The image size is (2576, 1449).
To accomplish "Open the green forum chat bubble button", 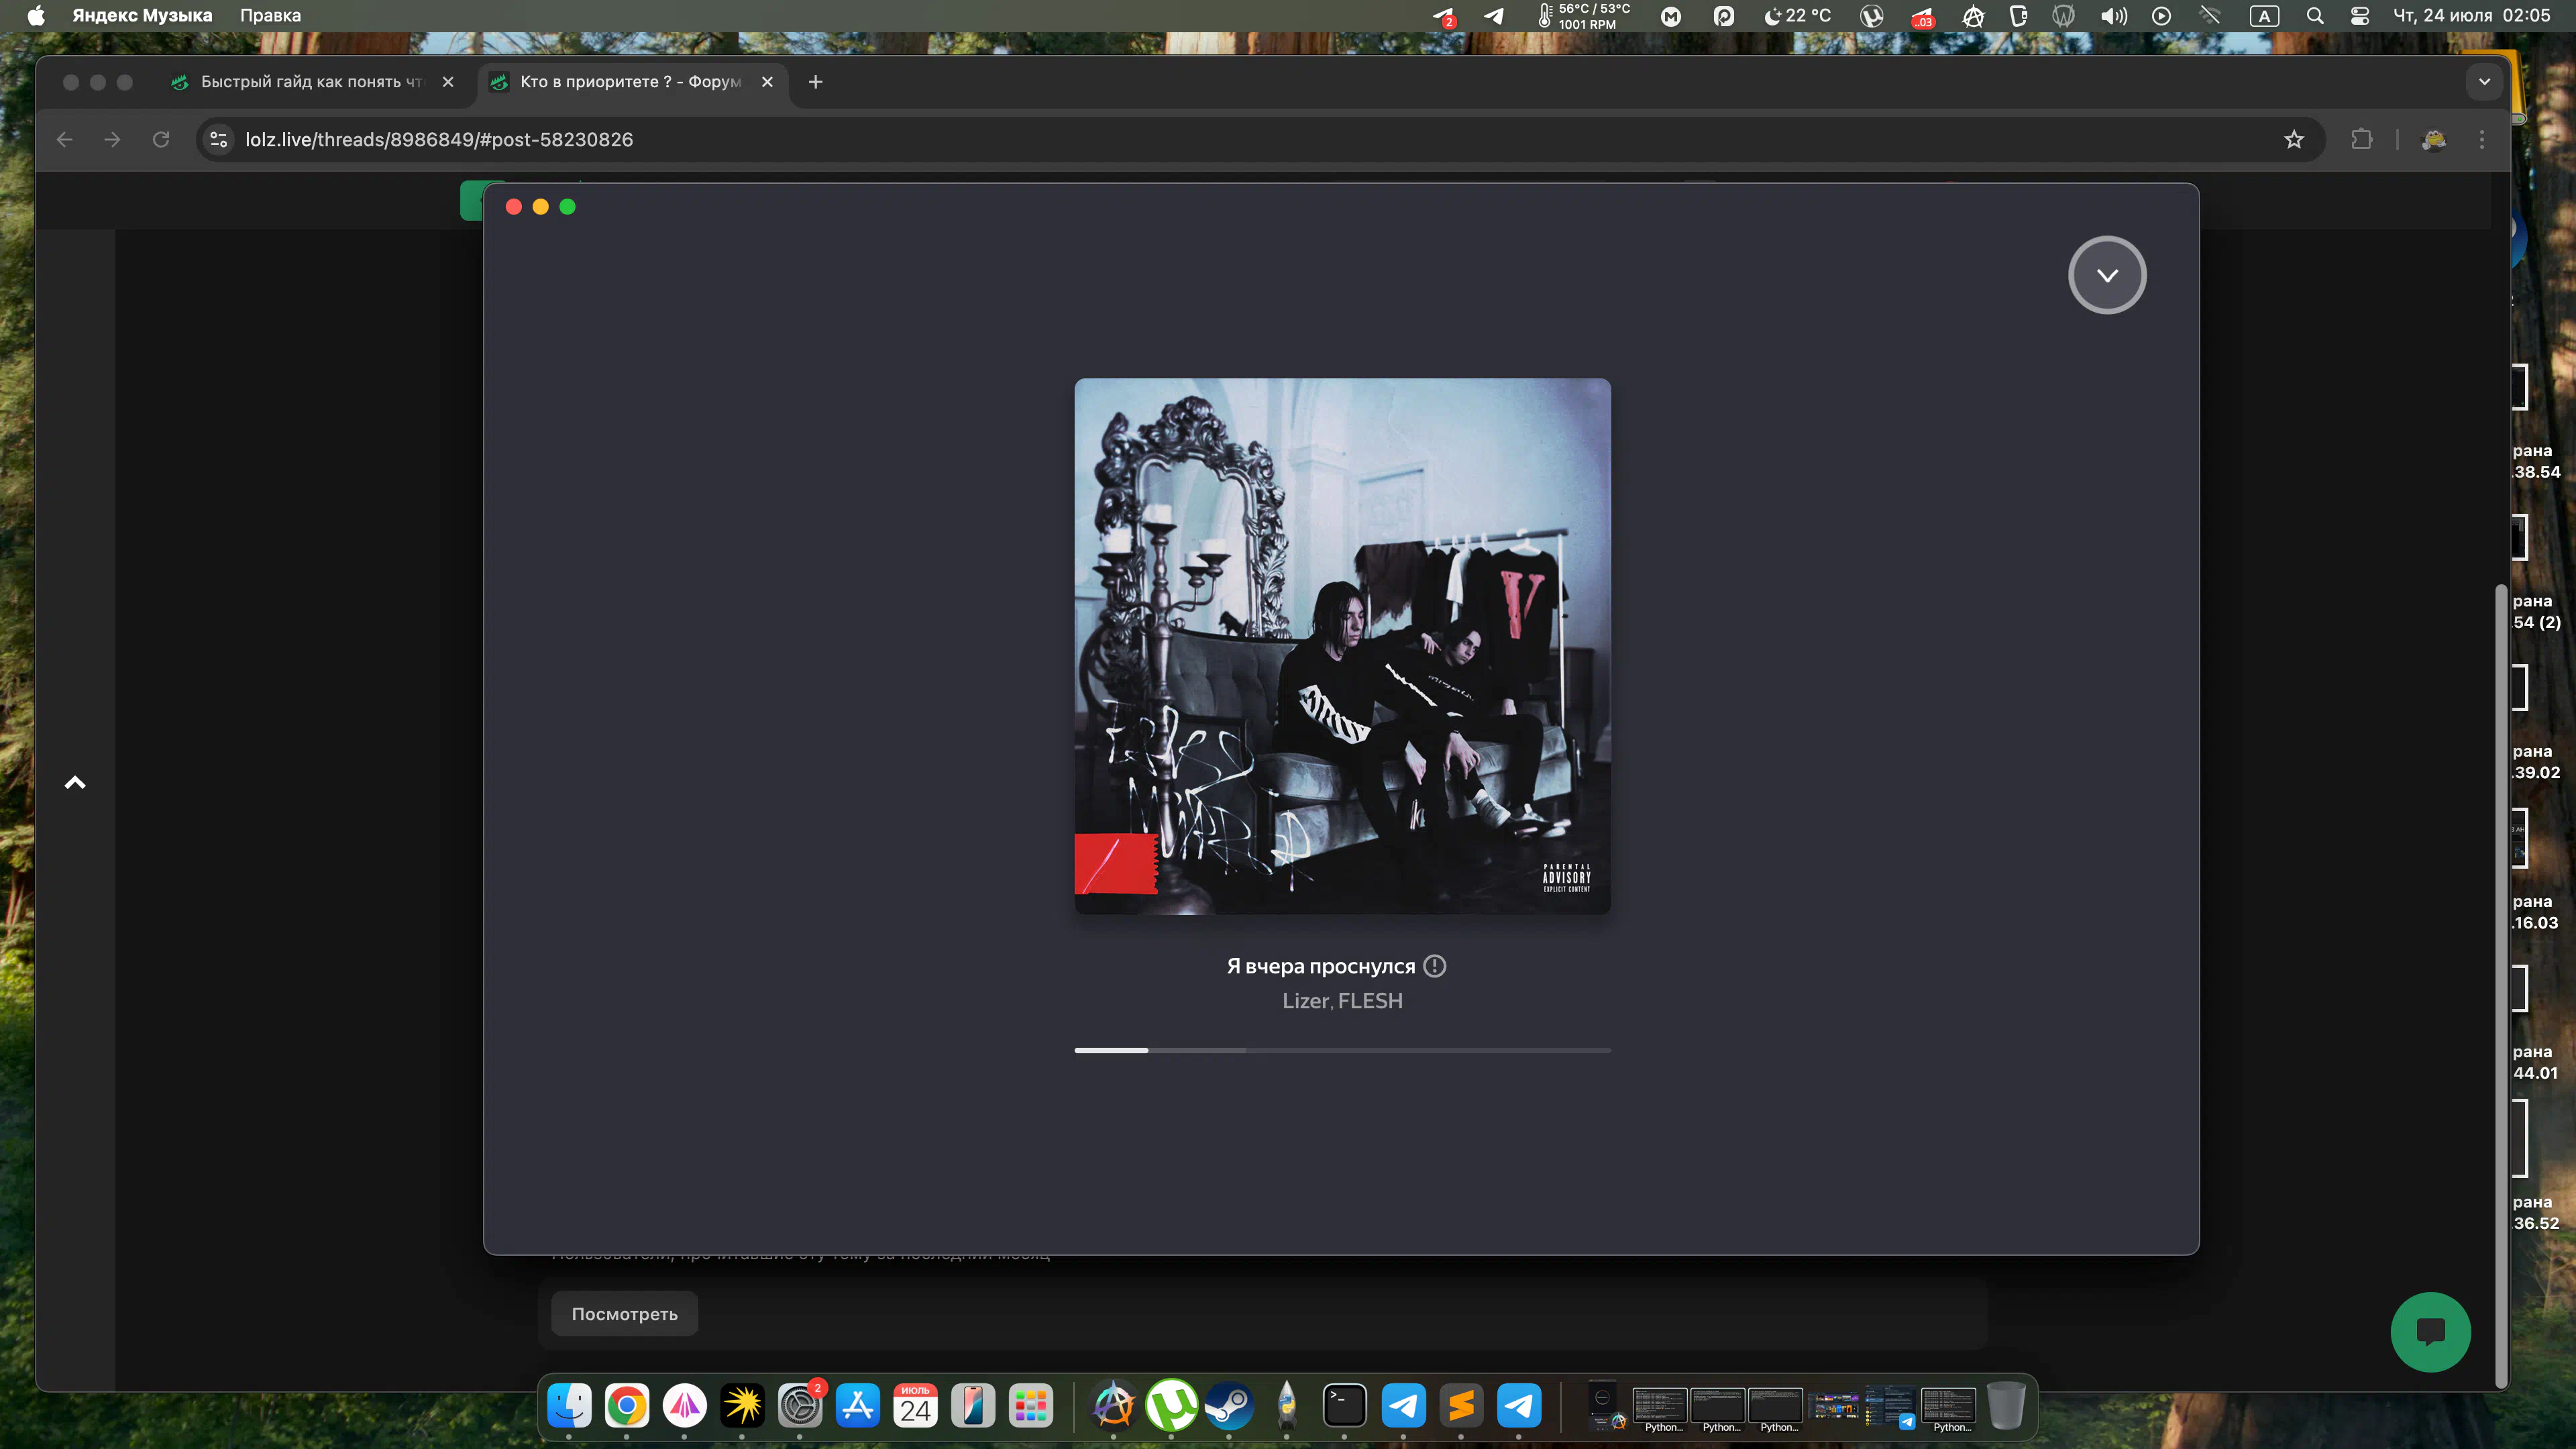I will (x=2430, y=1332).
